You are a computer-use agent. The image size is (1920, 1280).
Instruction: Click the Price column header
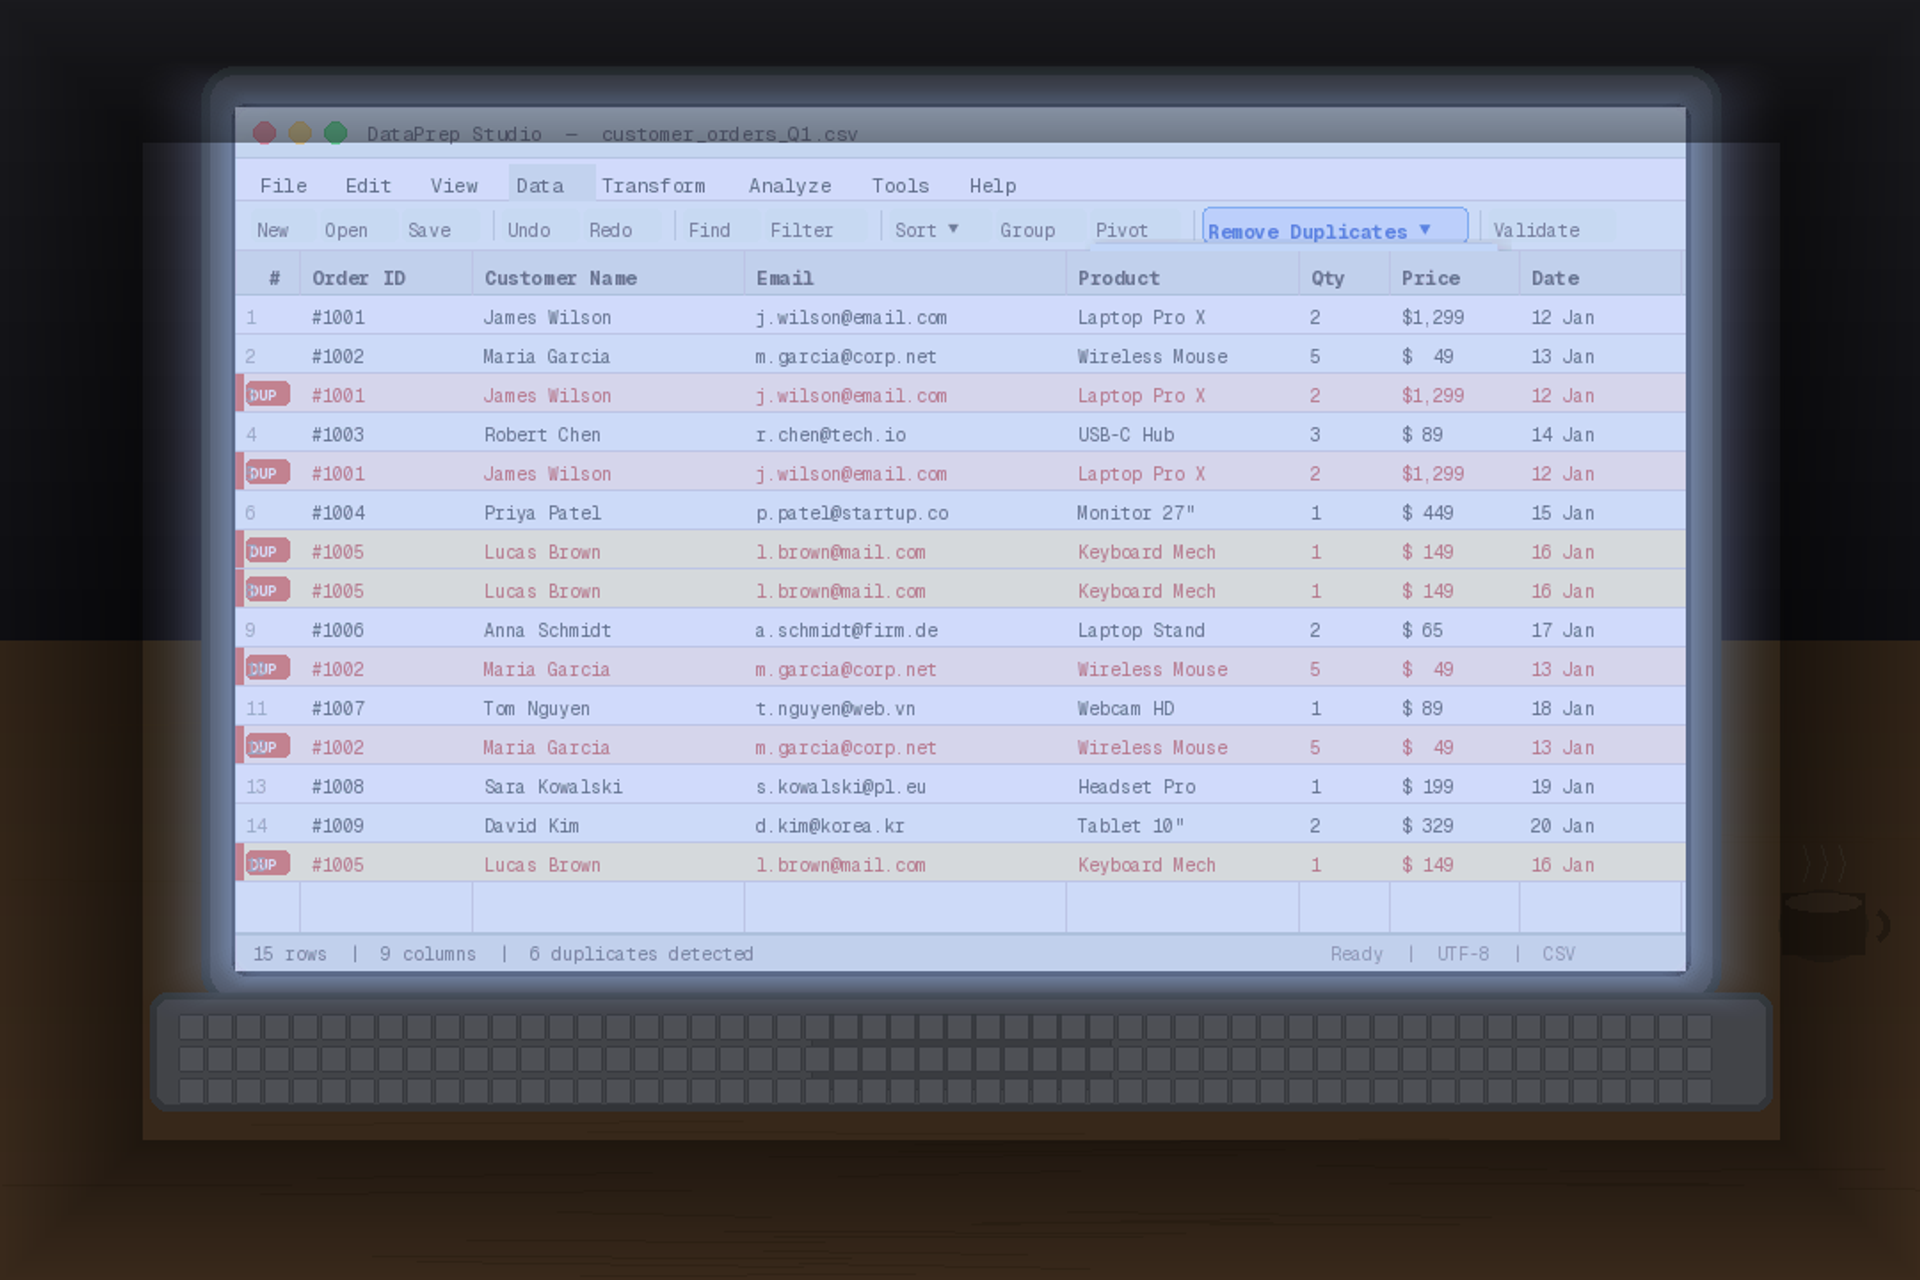(x=1430, y=278)
